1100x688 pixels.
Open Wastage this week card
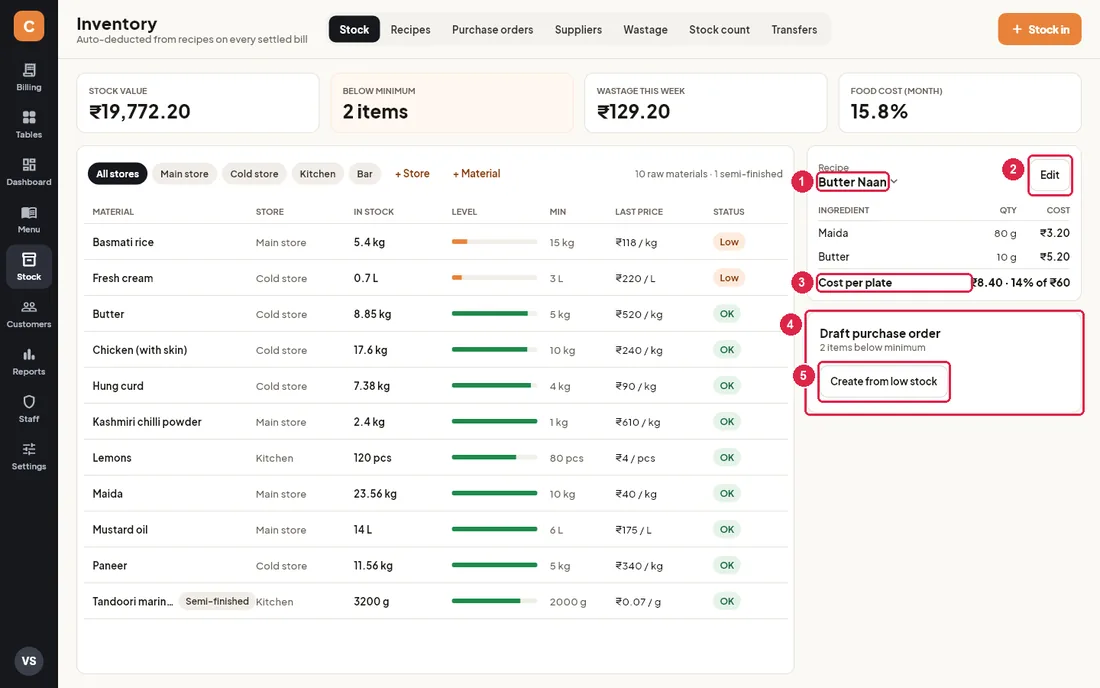coord(706,102)
